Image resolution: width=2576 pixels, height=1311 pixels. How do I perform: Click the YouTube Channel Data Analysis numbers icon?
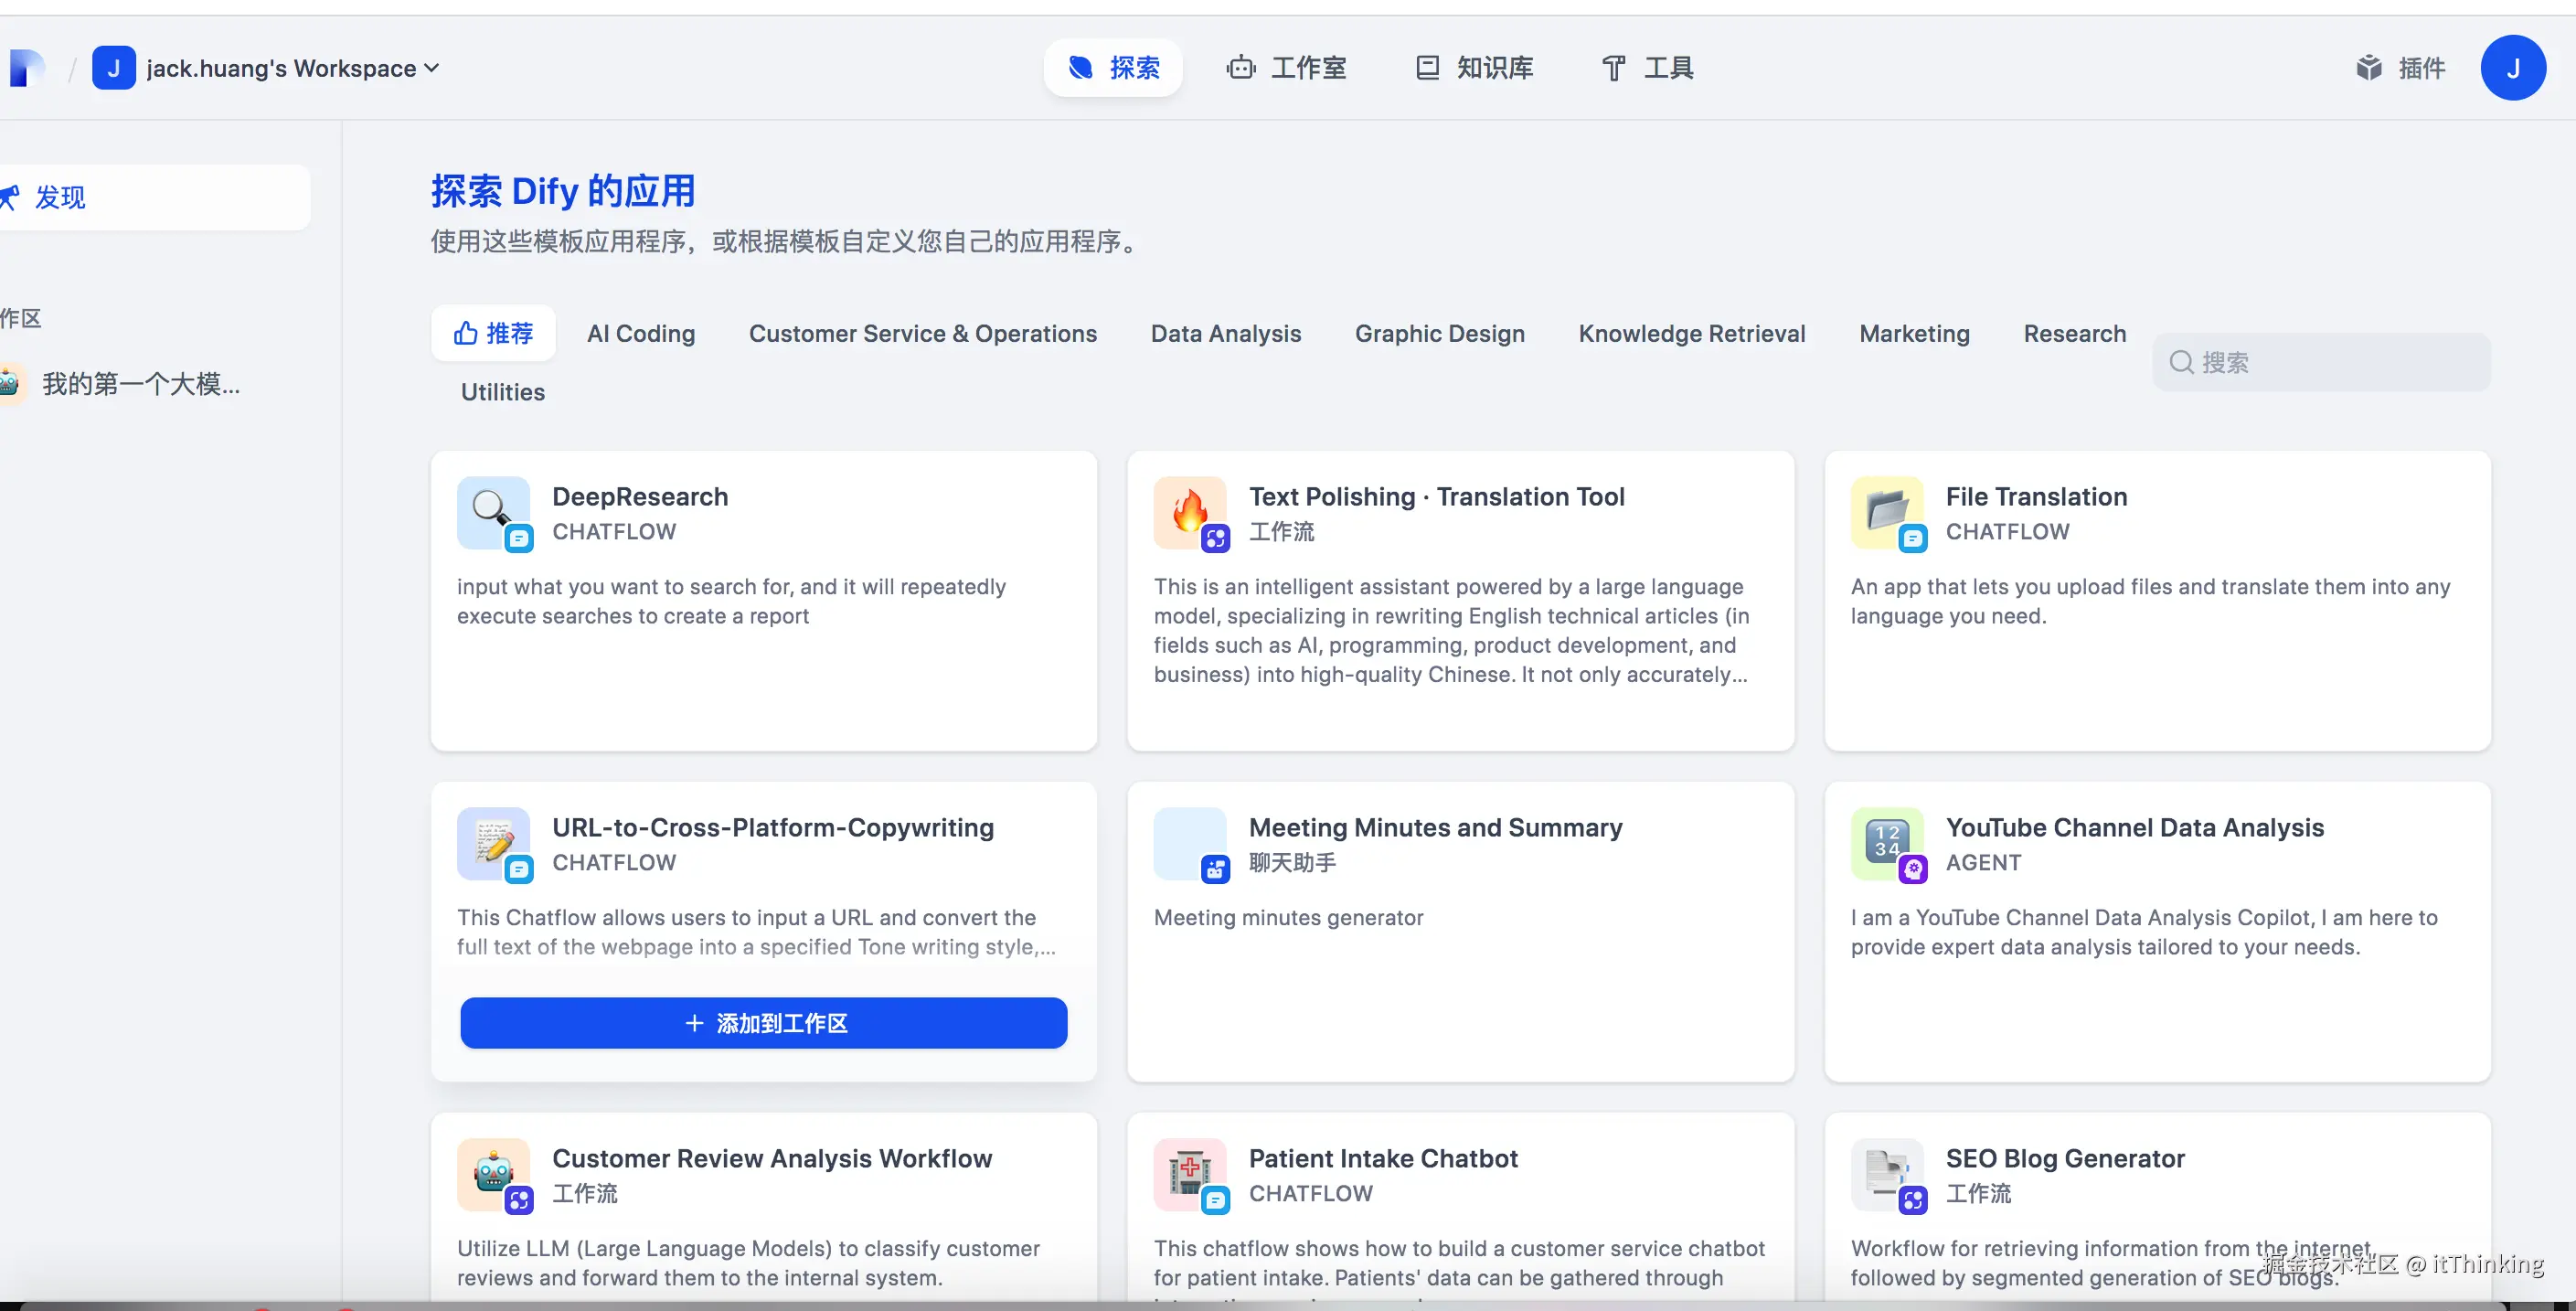click(x=1886, y=842)
